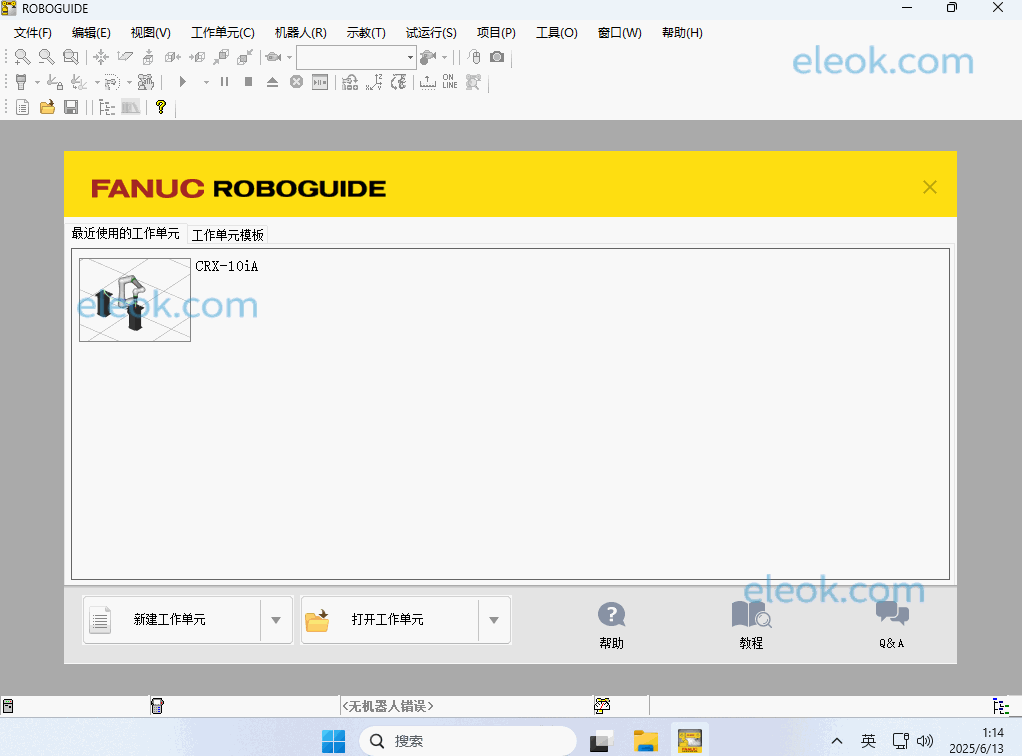Open the 机器人(R) menu

(300, 33)
